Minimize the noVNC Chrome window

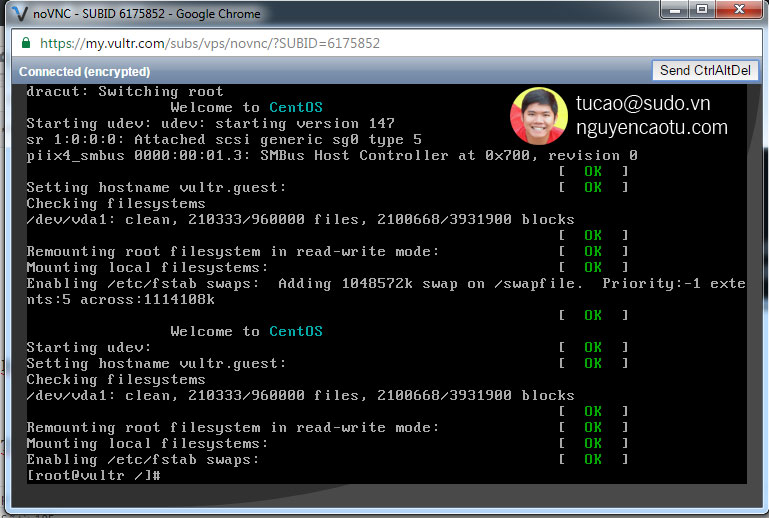[x=674, y=10]
